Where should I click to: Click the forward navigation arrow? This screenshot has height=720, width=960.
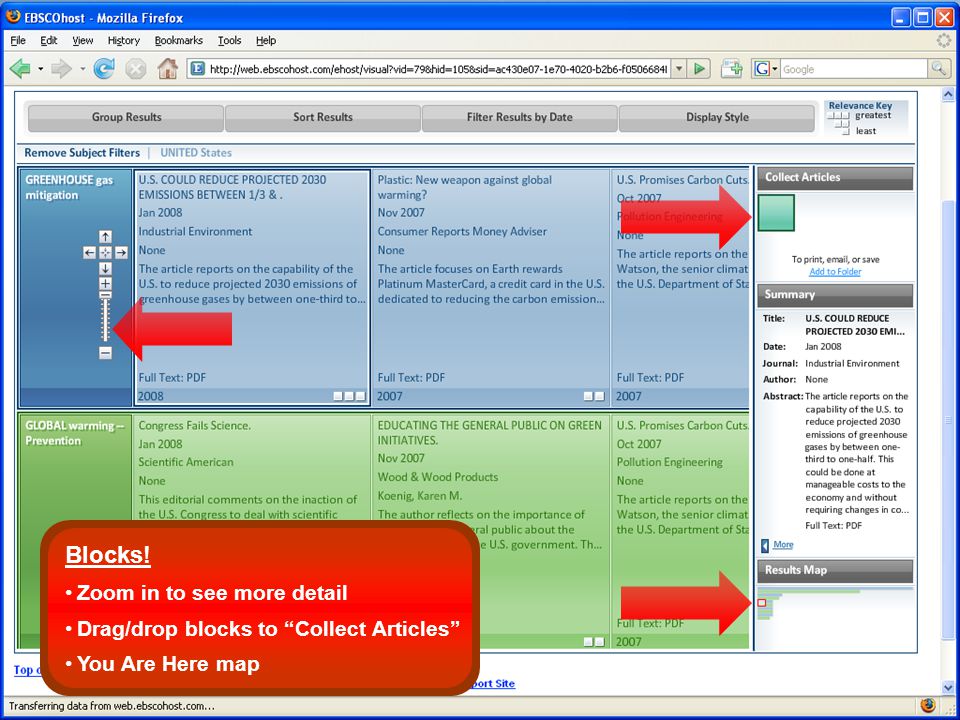coord(61,69)
